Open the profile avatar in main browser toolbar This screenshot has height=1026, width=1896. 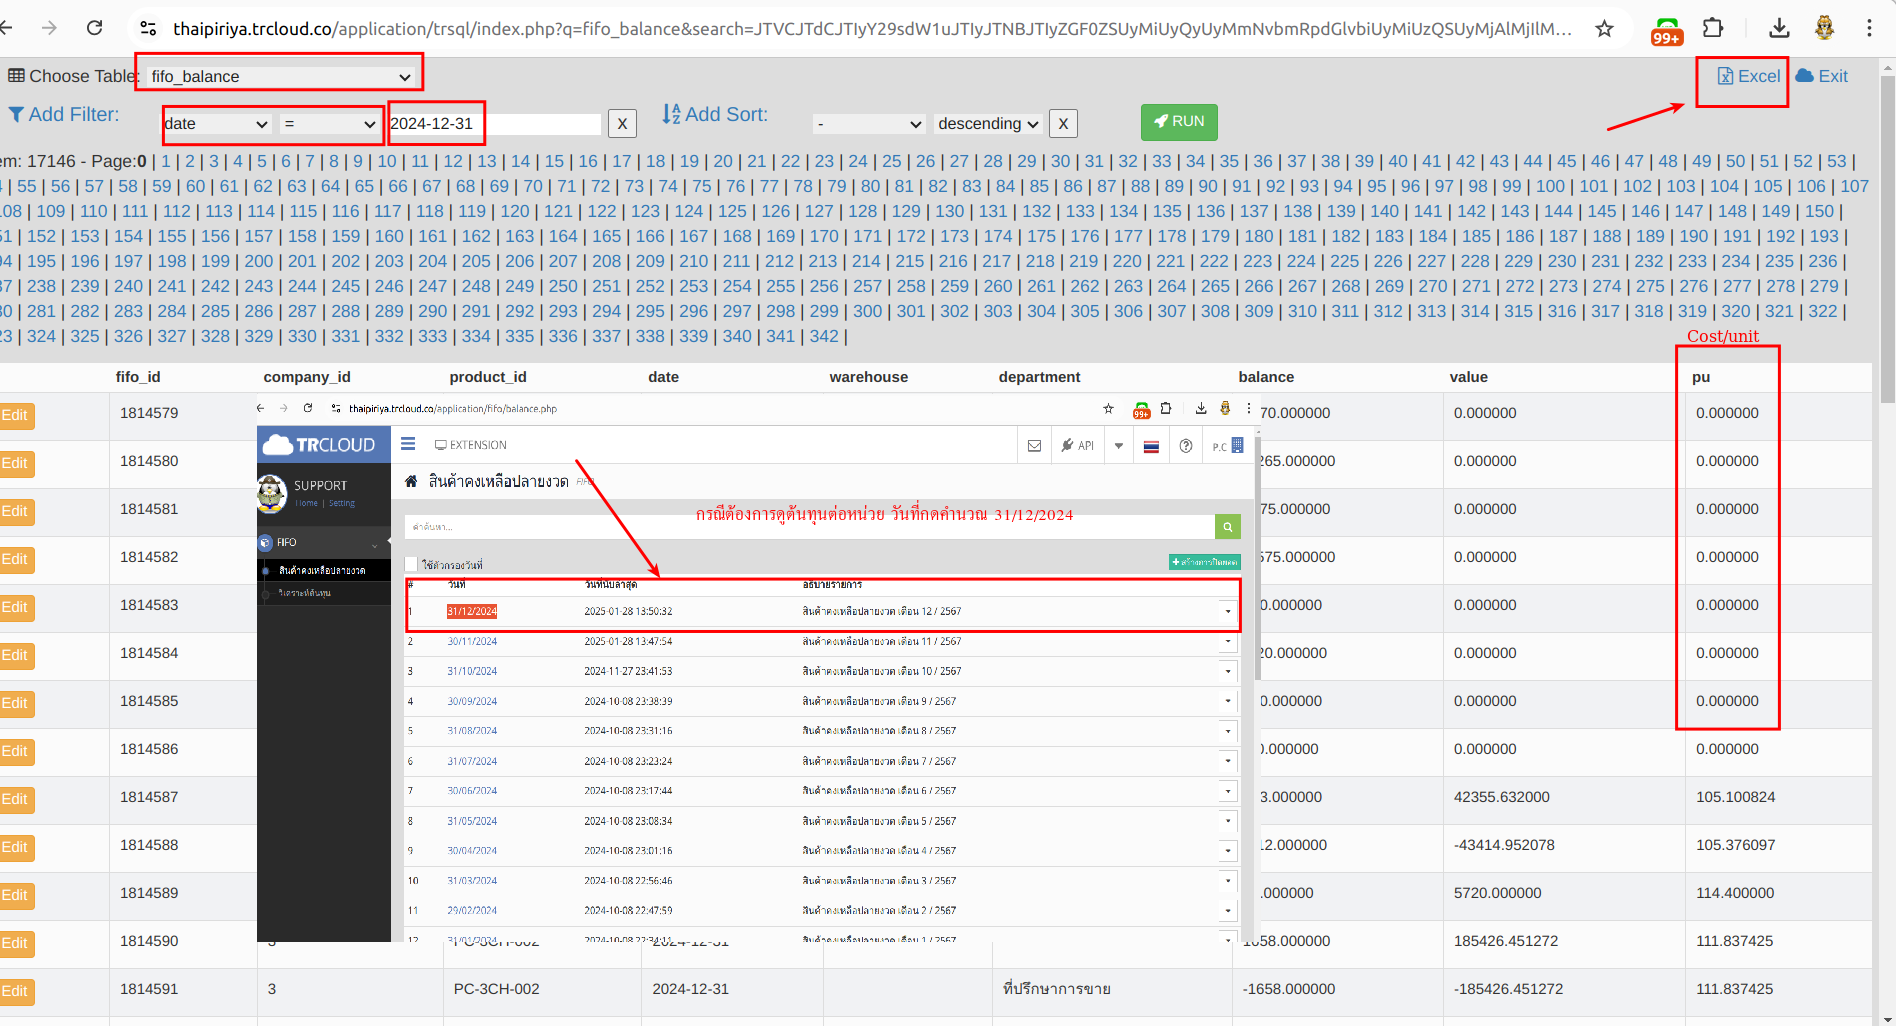pos(1824,28)
